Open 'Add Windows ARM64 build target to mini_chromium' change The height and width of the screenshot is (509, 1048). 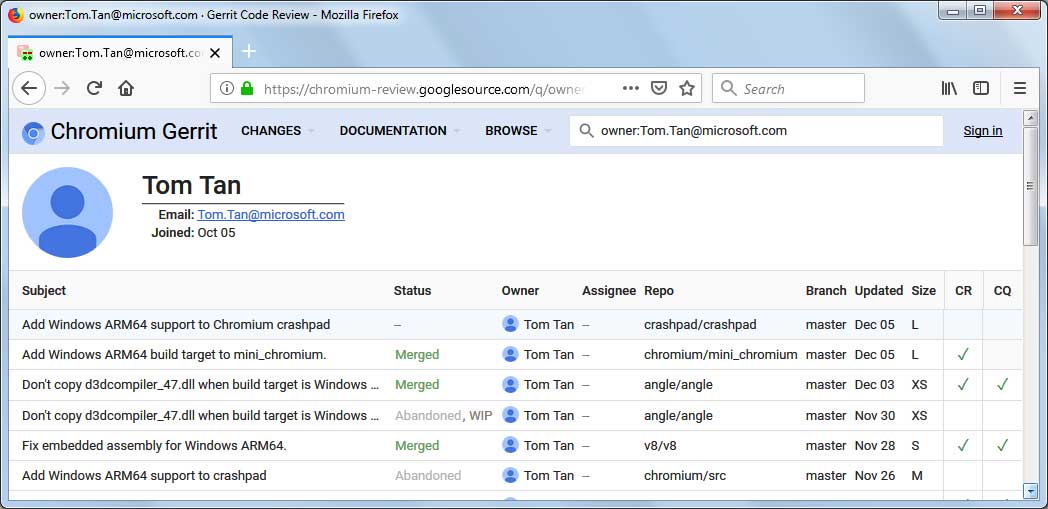pyautogui.click(x=174, y=355)
